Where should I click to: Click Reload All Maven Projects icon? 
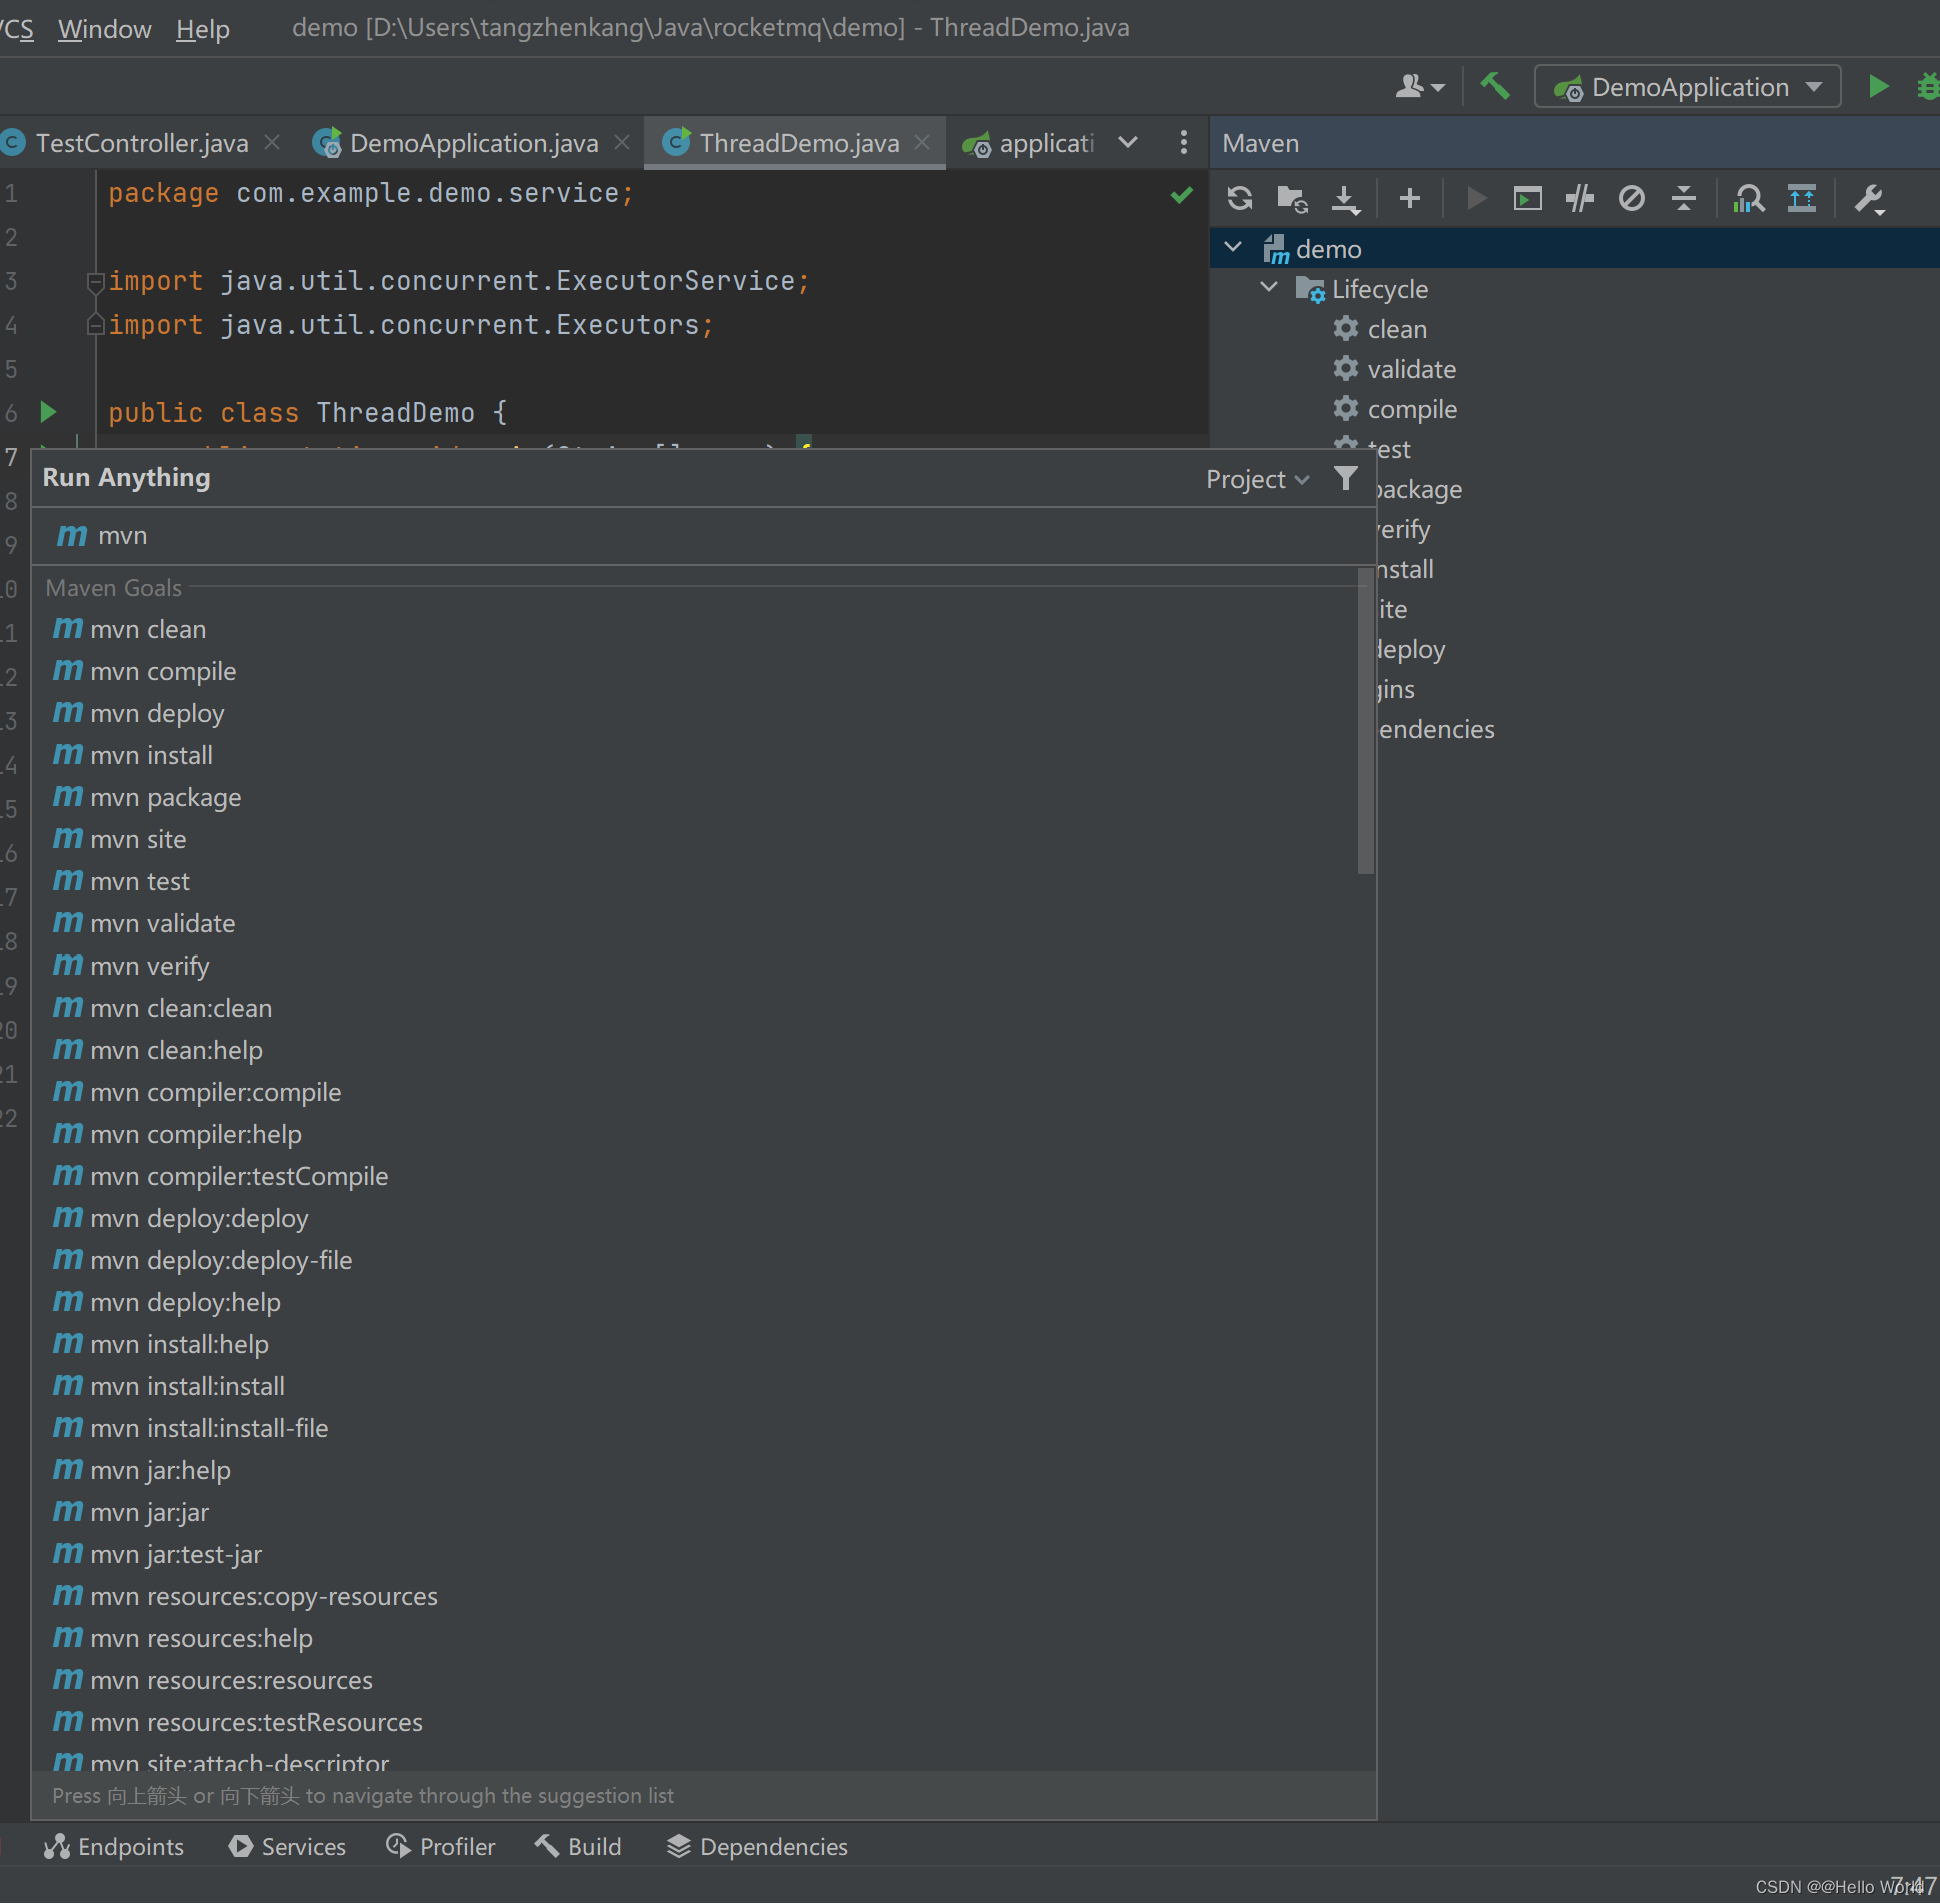point(1240,198)
